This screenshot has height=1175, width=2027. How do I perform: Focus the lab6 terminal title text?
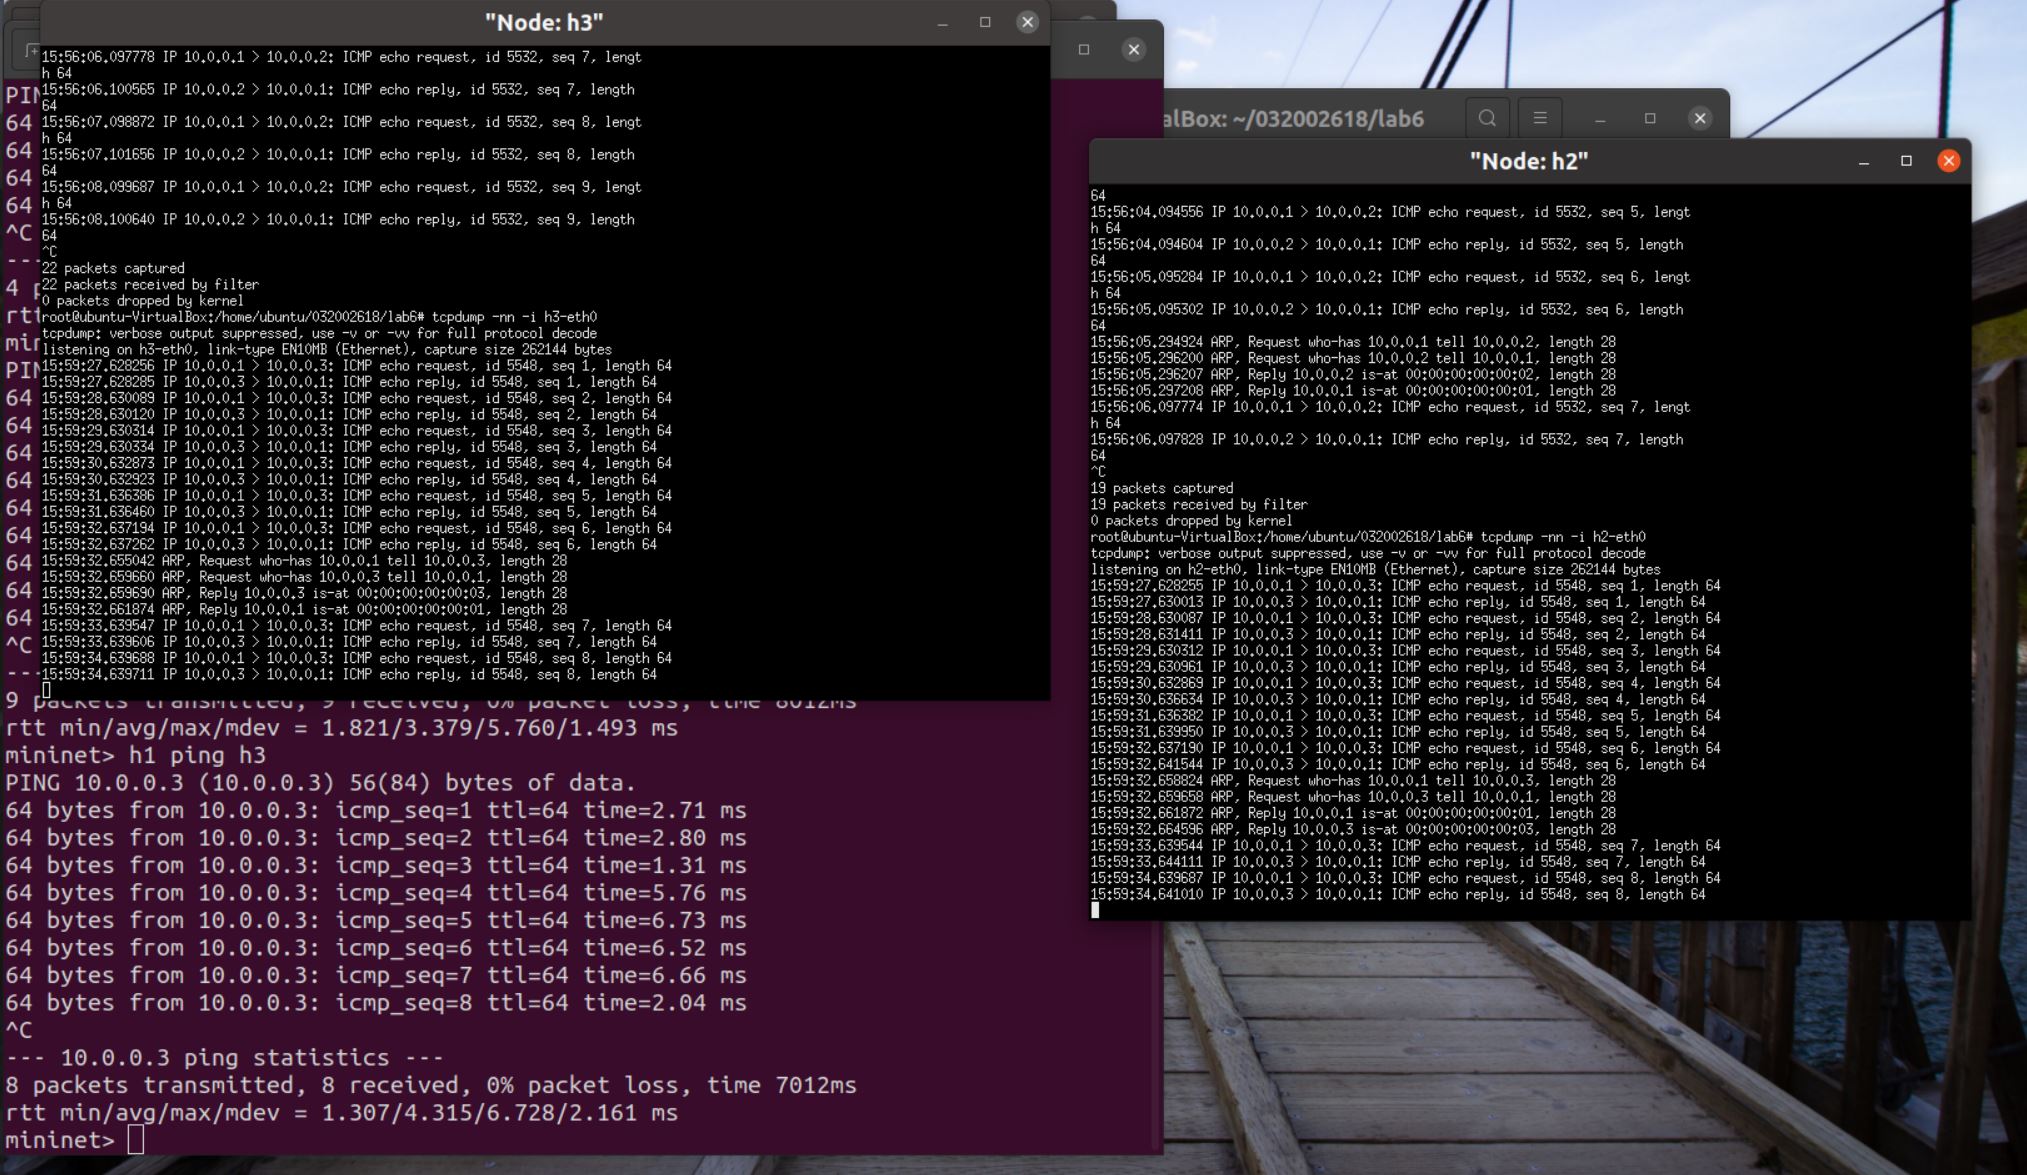pyautogui.click(x=1300, y=119)
